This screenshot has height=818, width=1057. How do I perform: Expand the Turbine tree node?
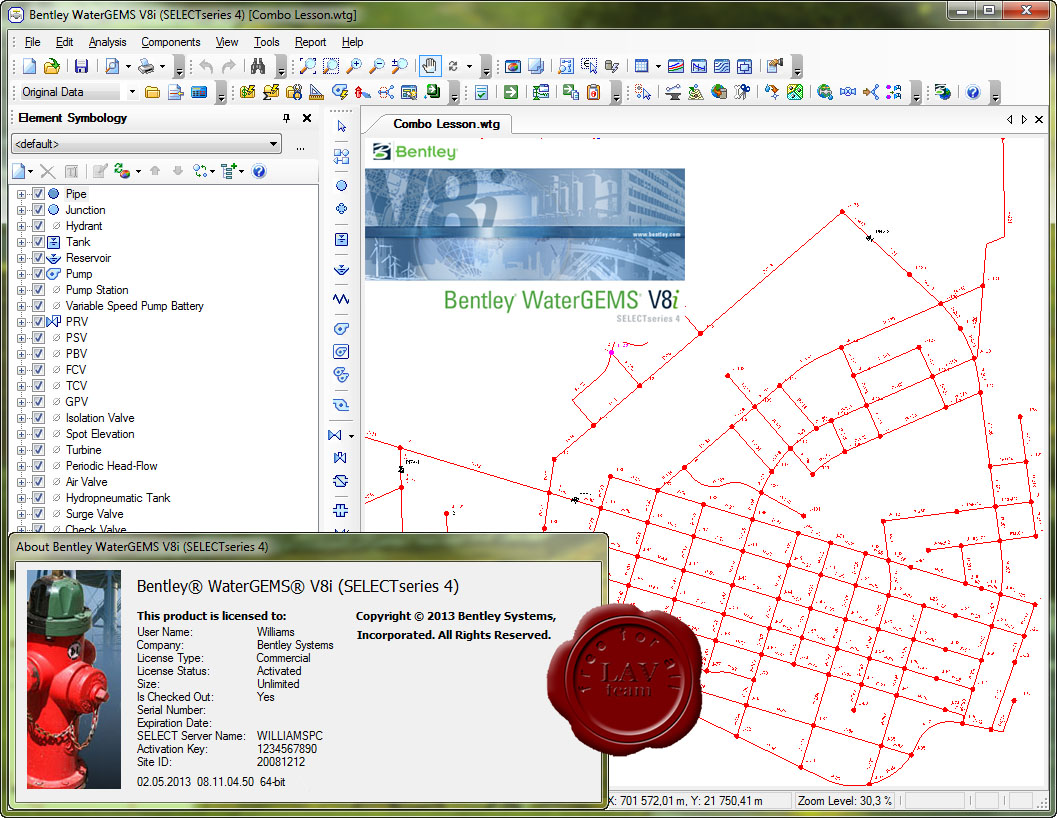pyautogui.click(x=22, y=450)
